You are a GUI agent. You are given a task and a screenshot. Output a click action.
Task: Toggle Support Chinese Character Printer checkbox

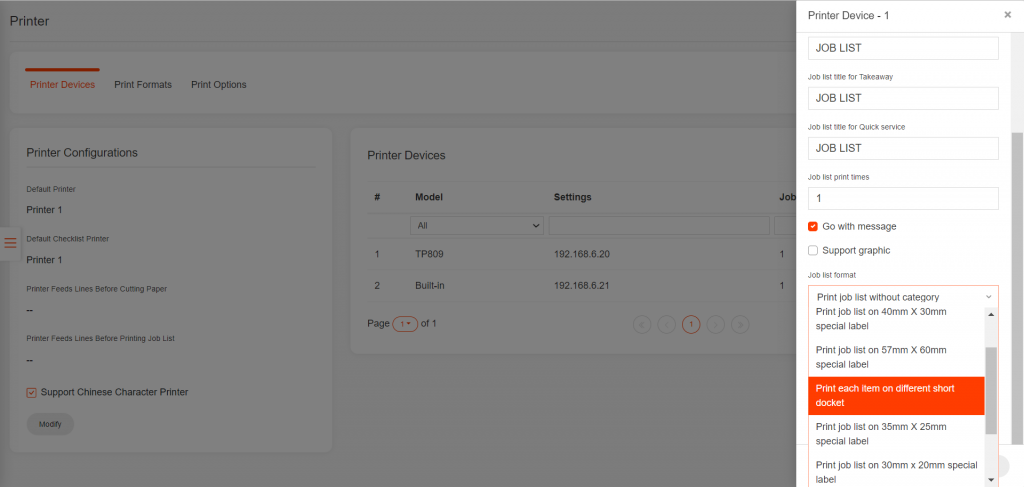(x=32, y=392)
